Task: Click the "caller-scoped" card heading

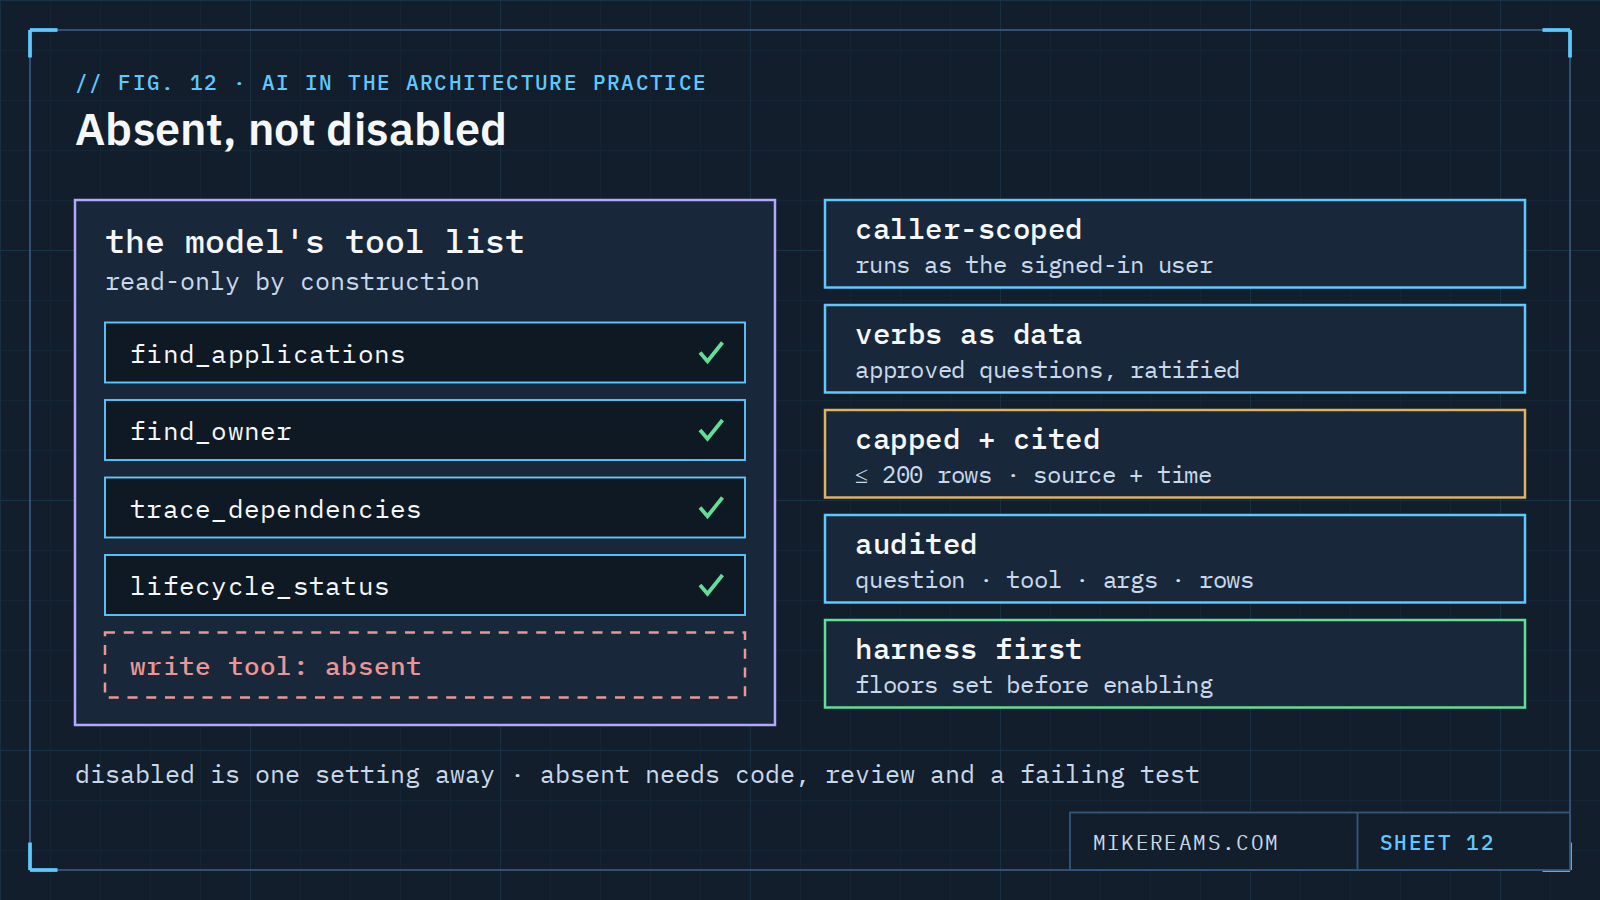Action: point(969,230)
